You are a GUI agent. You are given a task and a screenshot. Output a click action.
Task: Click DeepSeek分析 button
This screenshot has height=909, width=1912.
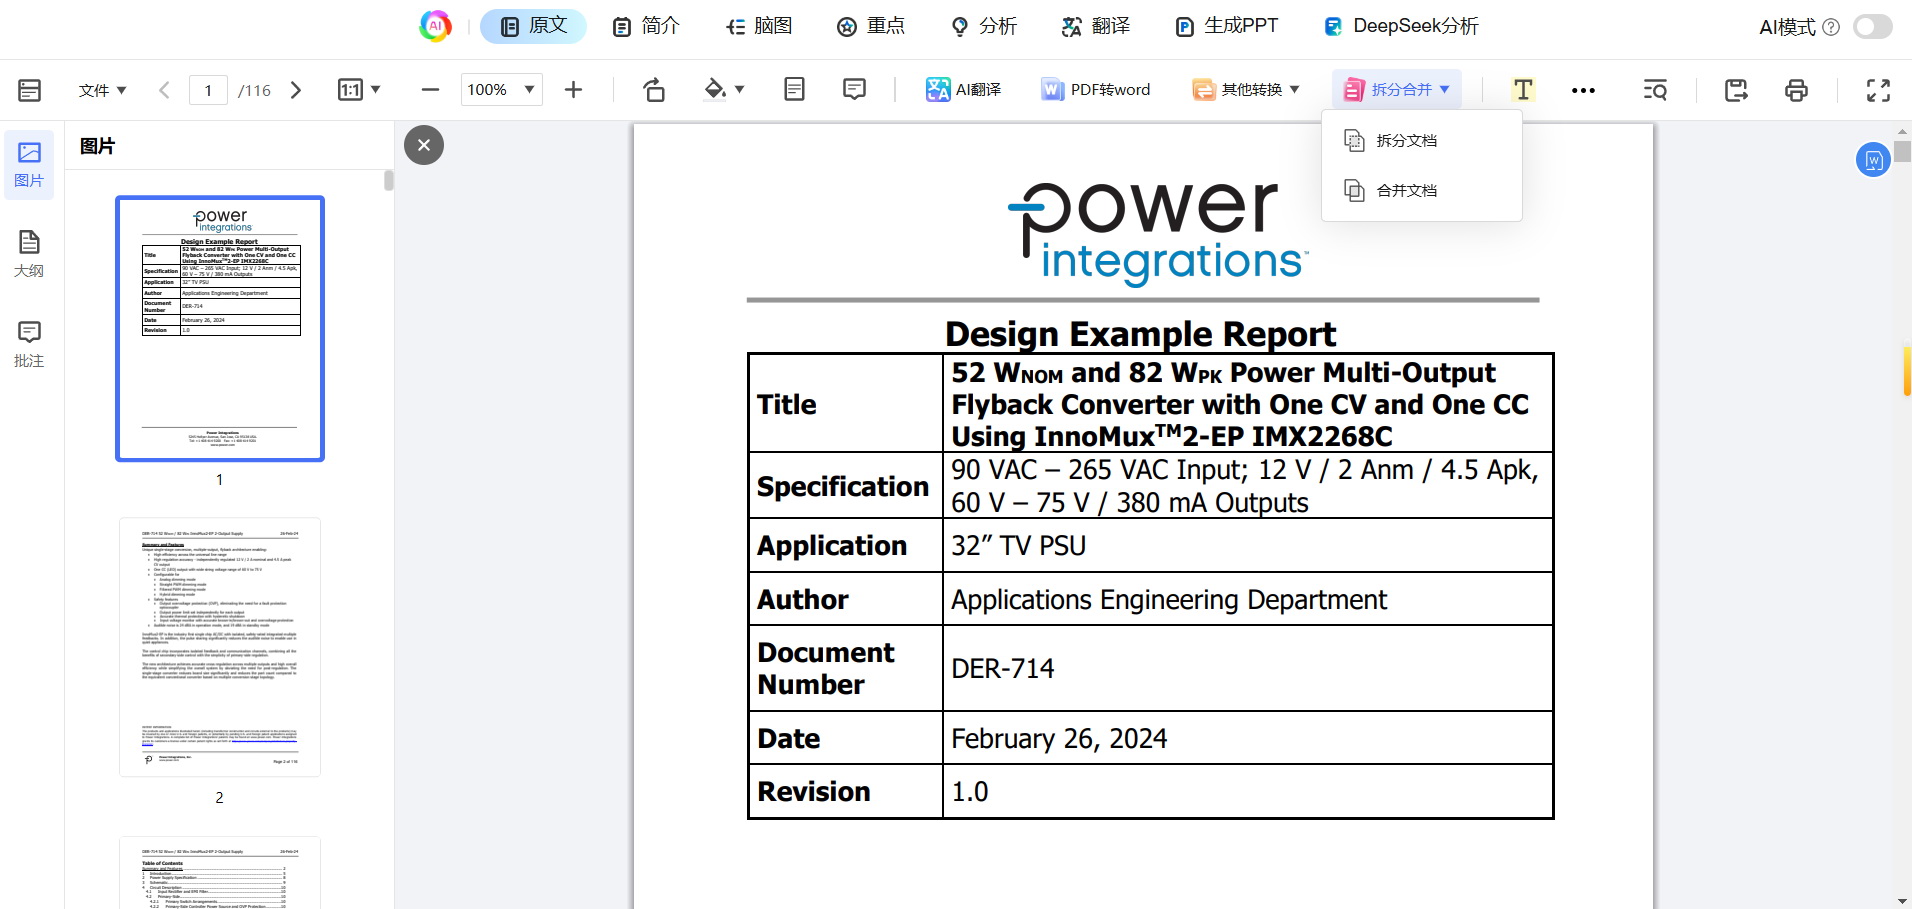click(1401, 26)
